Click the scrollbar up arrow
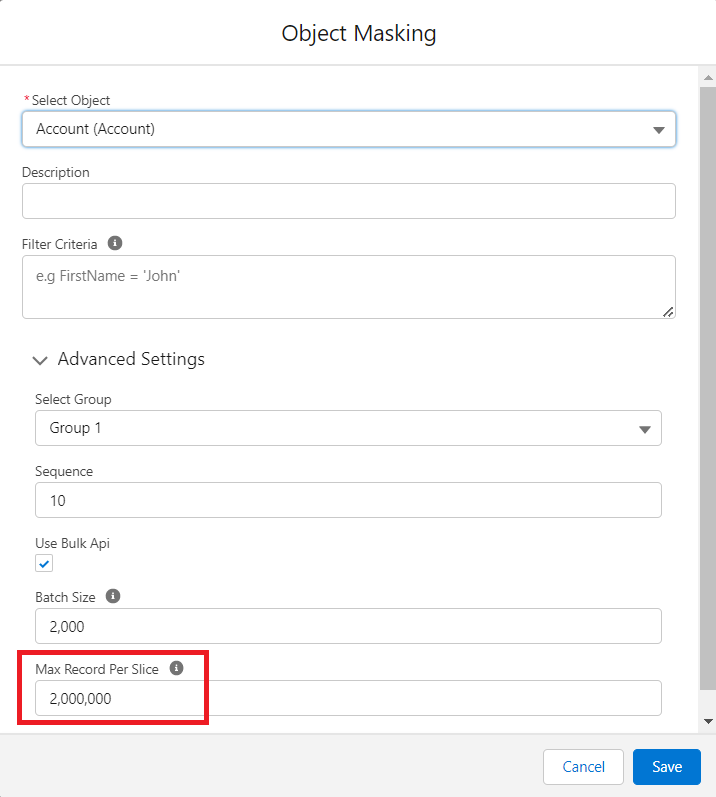This screenshot has width=716, height=797. (708, 77)
